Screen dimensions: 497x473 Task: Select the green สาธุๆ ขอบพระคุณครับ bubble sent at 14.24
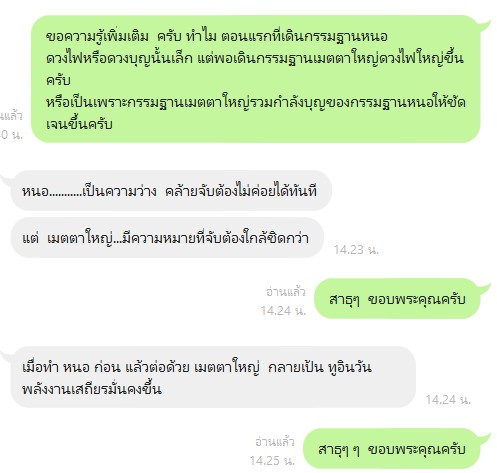[397, 299]
